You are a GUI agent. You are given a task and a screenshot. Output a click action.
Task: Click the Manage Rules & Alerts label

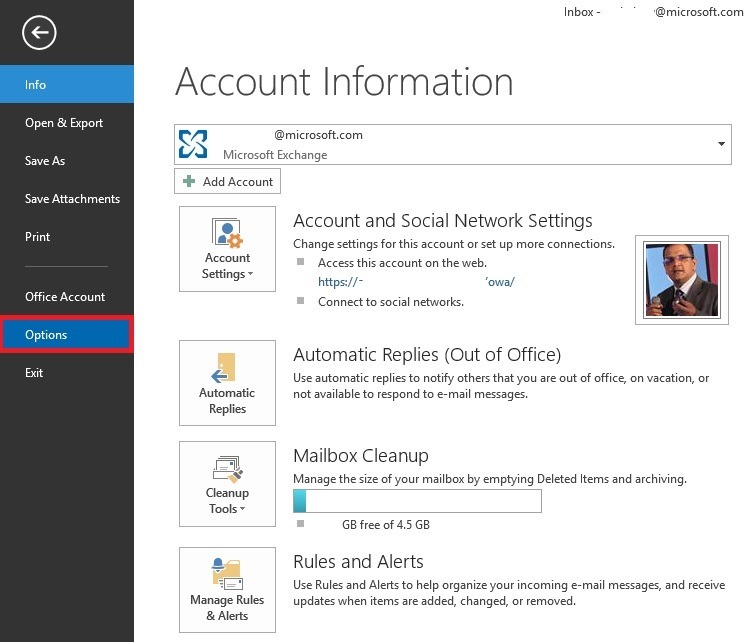pyautogui.click(x=227, y=607)
